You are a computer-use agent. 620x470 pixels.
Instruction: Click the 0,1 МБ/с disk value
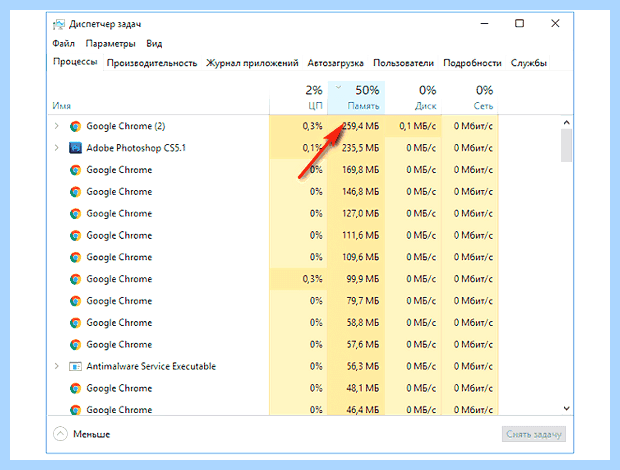tap(418, 126)
